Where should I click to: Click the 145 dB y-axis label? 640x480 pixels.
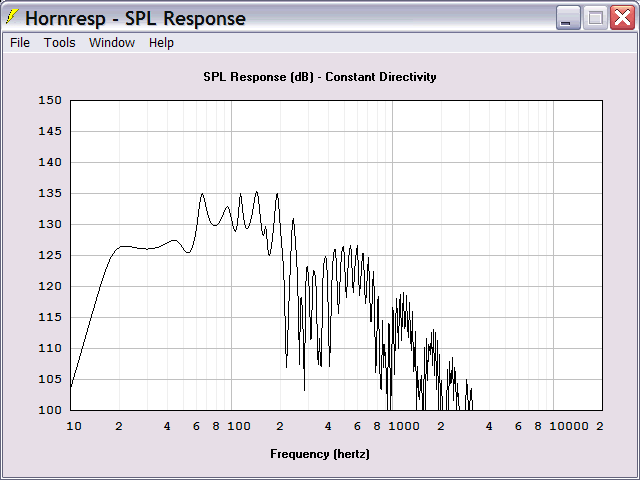(50, 131)
